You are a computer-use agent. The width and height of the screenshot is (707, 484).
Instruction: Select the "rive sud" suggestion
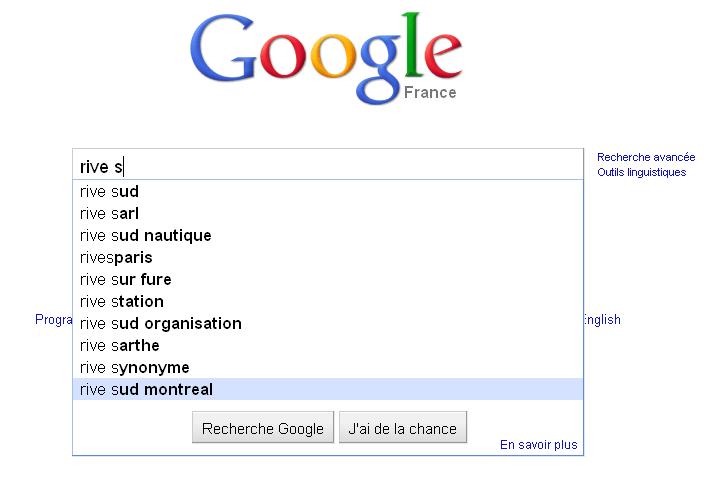click(x=328, y=191)
